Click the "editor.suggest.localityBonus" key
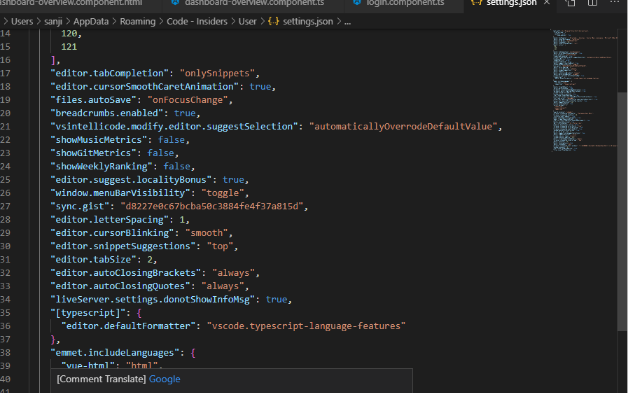This screenshot has width=628, height=393. [x=131, y=179]
